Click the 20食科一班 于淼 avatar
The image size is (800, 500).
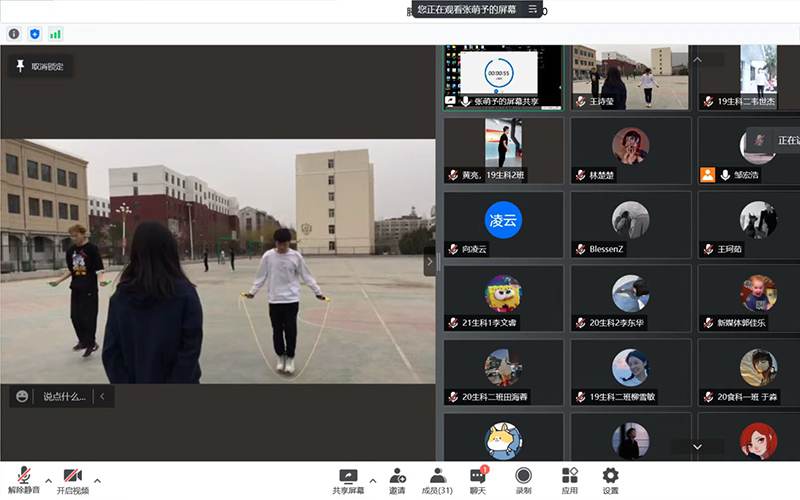coord(759,367)
